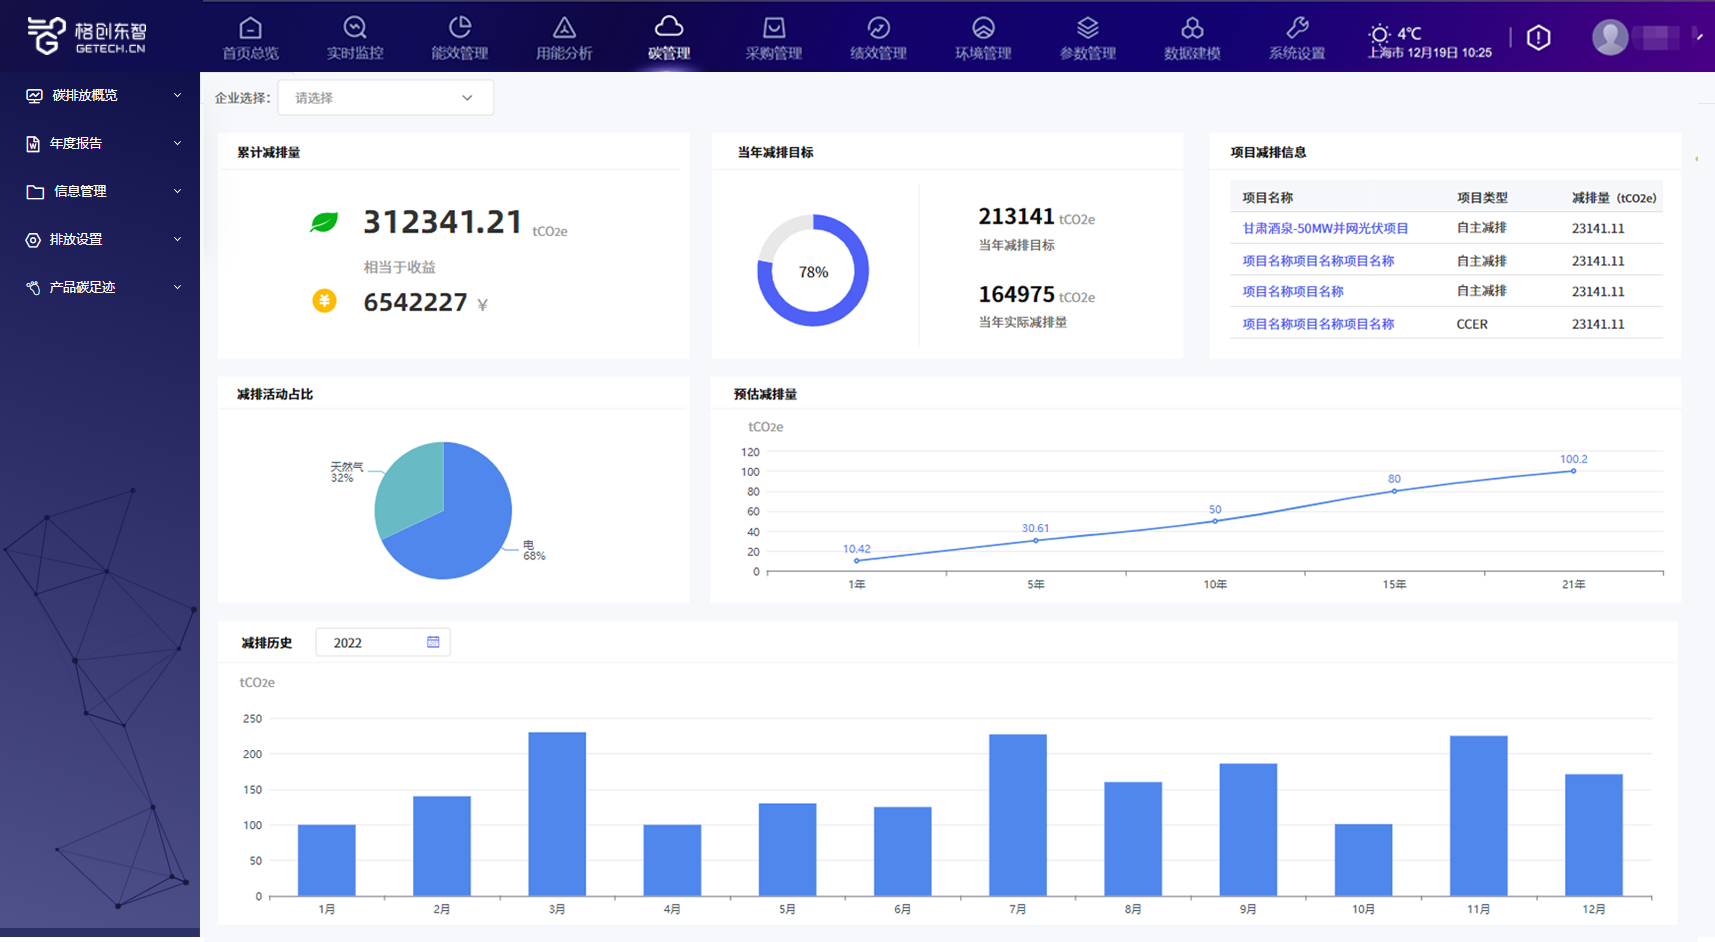
Task: Open the 项目名称项目名称 link in third row
Action: pyautogui.click(x=1293, y=292)
